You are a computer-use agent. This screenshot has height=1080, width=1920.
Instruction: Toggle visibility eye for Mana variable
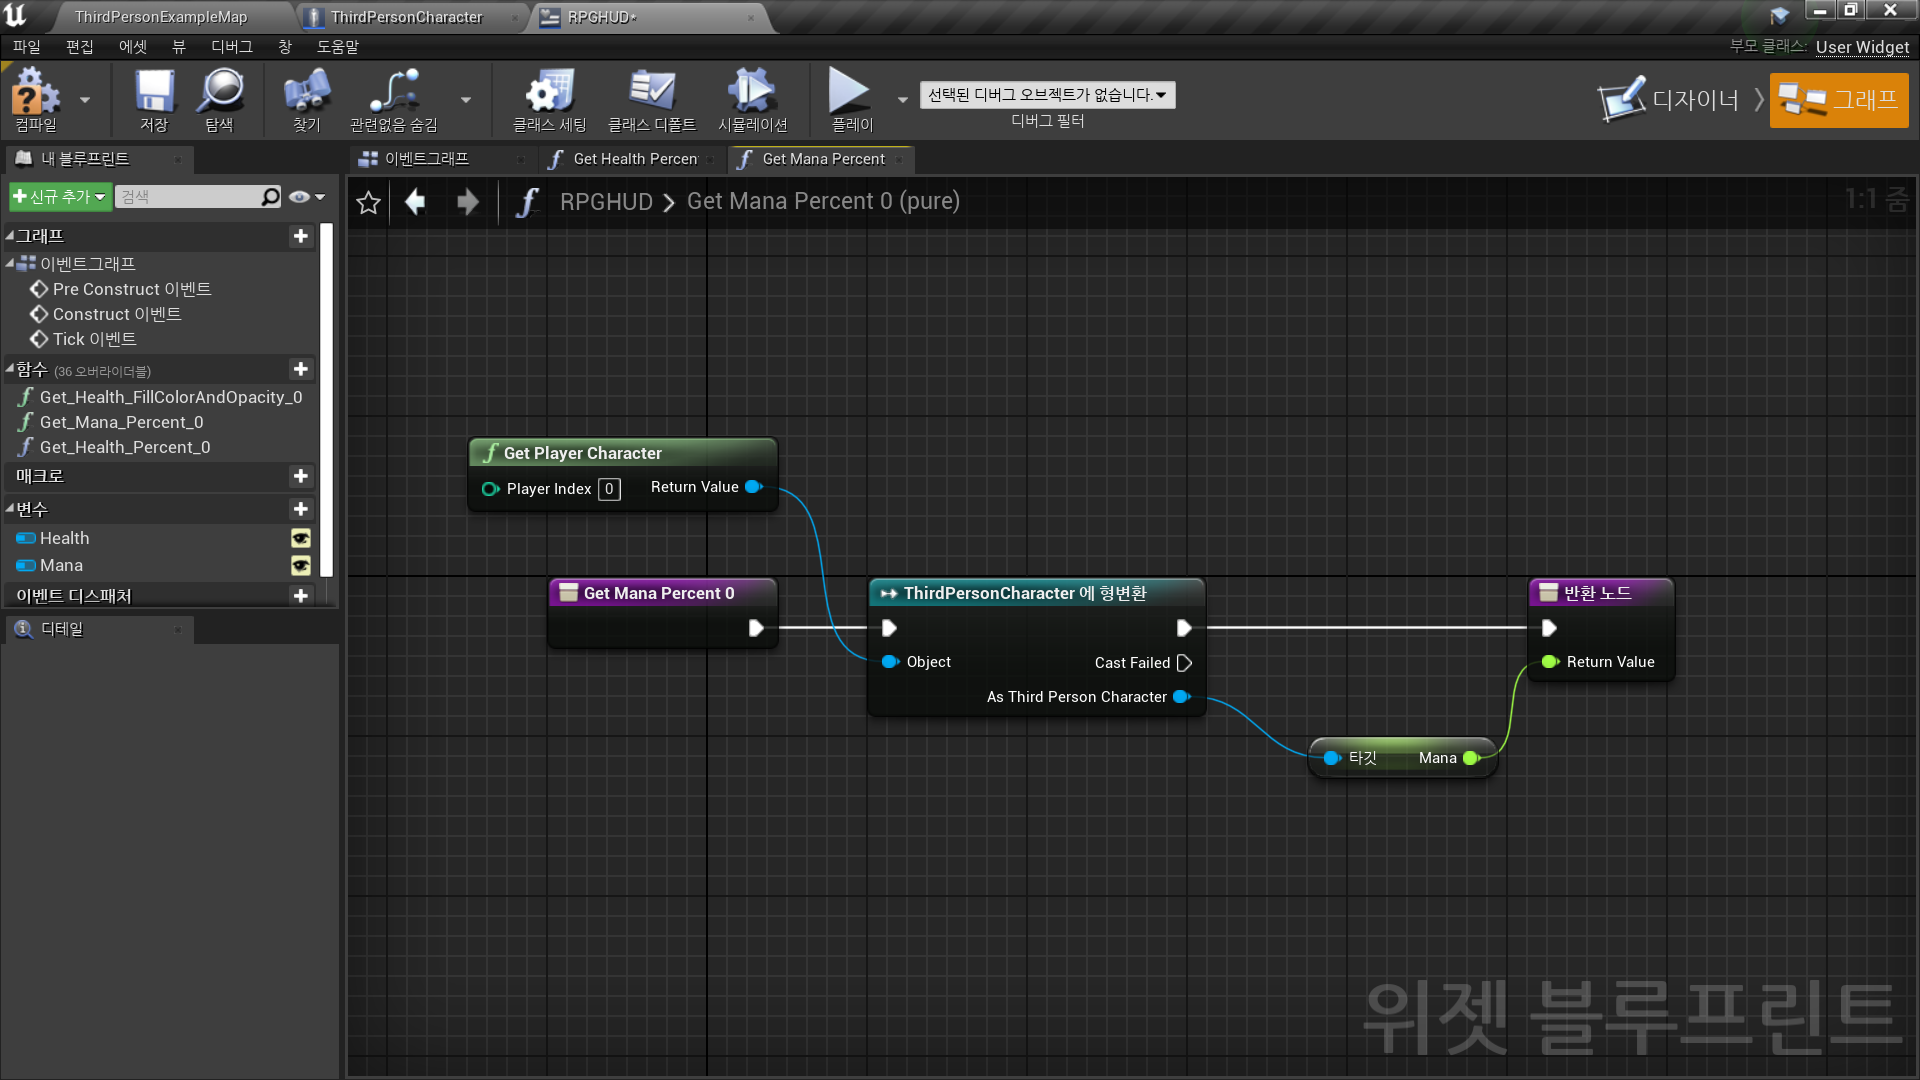point(300,566)
